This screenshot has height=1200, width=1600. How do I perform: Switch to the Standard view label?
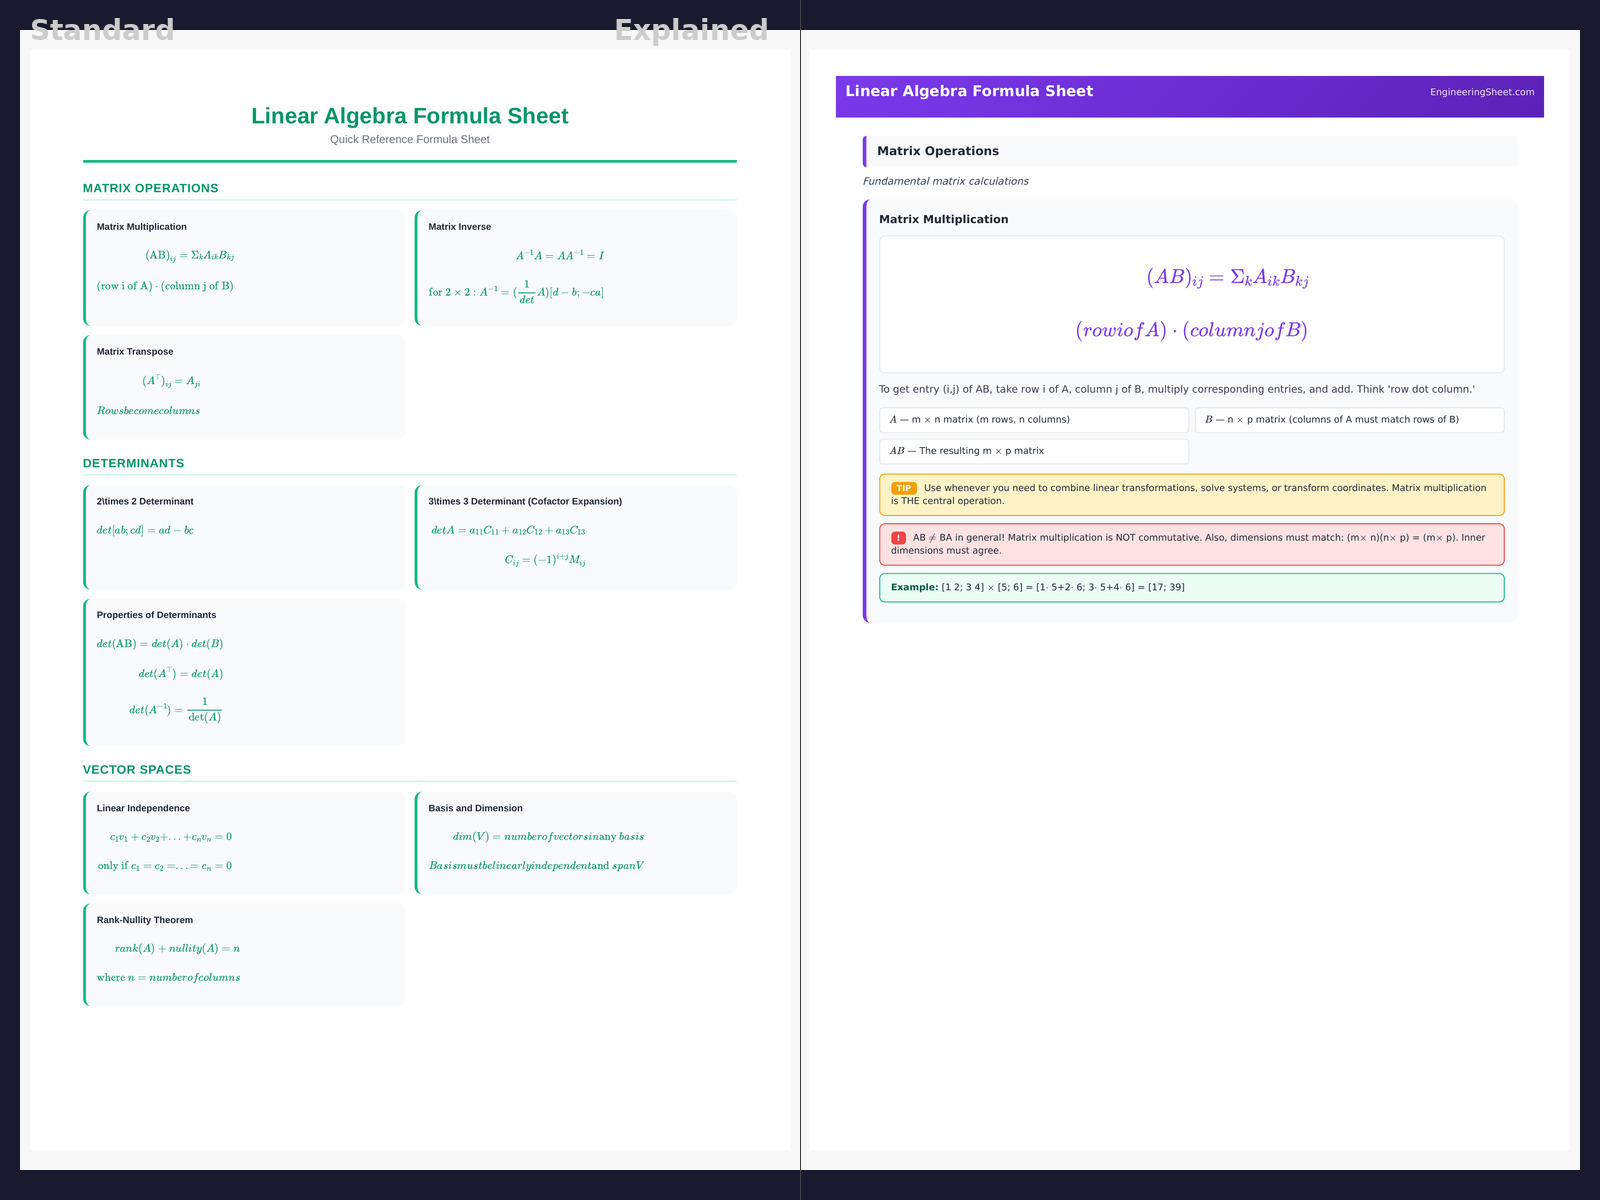(x=102, y=30)
